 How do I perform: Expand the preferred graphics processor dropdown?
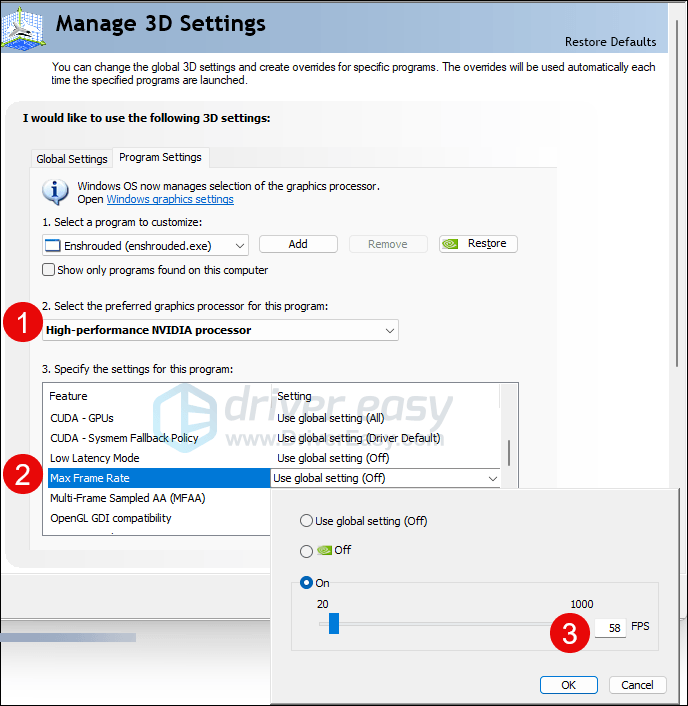(x=389, y=330)
